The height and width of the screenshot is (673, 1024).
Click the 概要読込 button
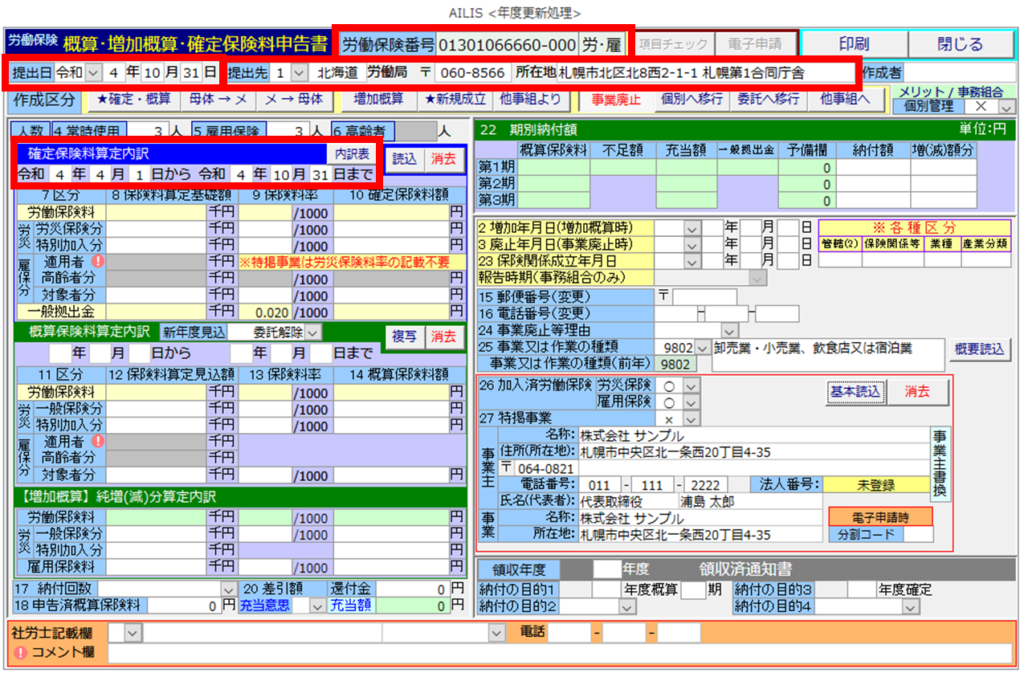tap(980, 348)
